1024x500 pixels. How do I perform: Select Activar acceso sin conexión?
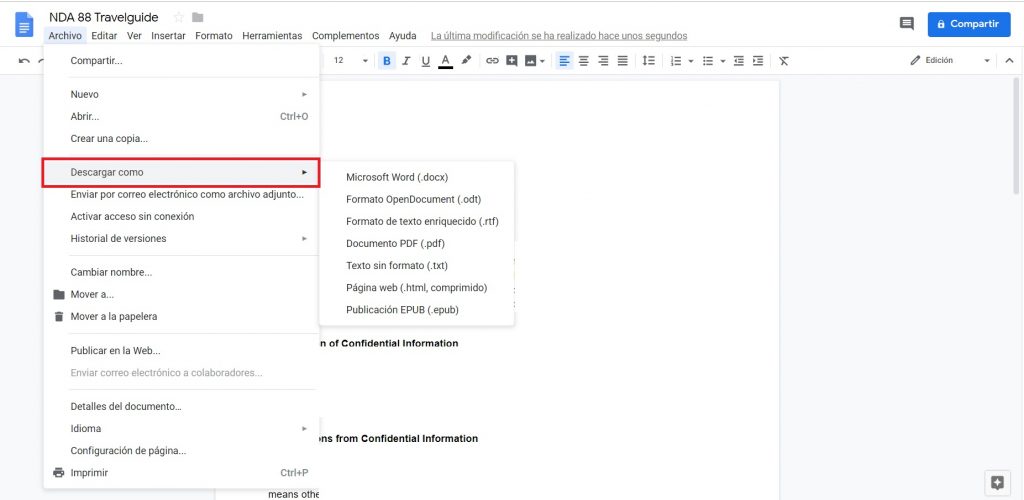[x=182, y=216]
